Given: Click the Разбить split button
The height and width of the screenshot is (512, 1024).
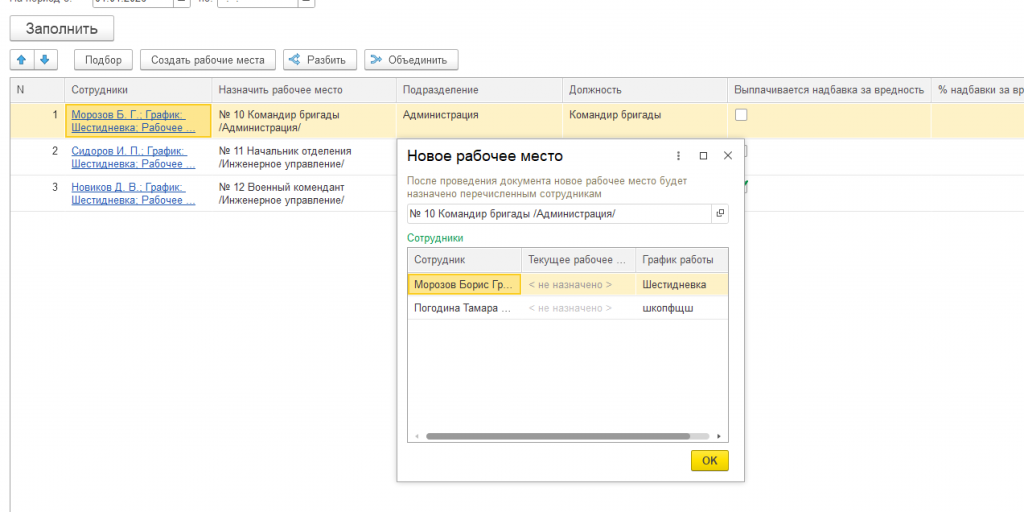Looking at the screenshot, I should pos(319,60).
